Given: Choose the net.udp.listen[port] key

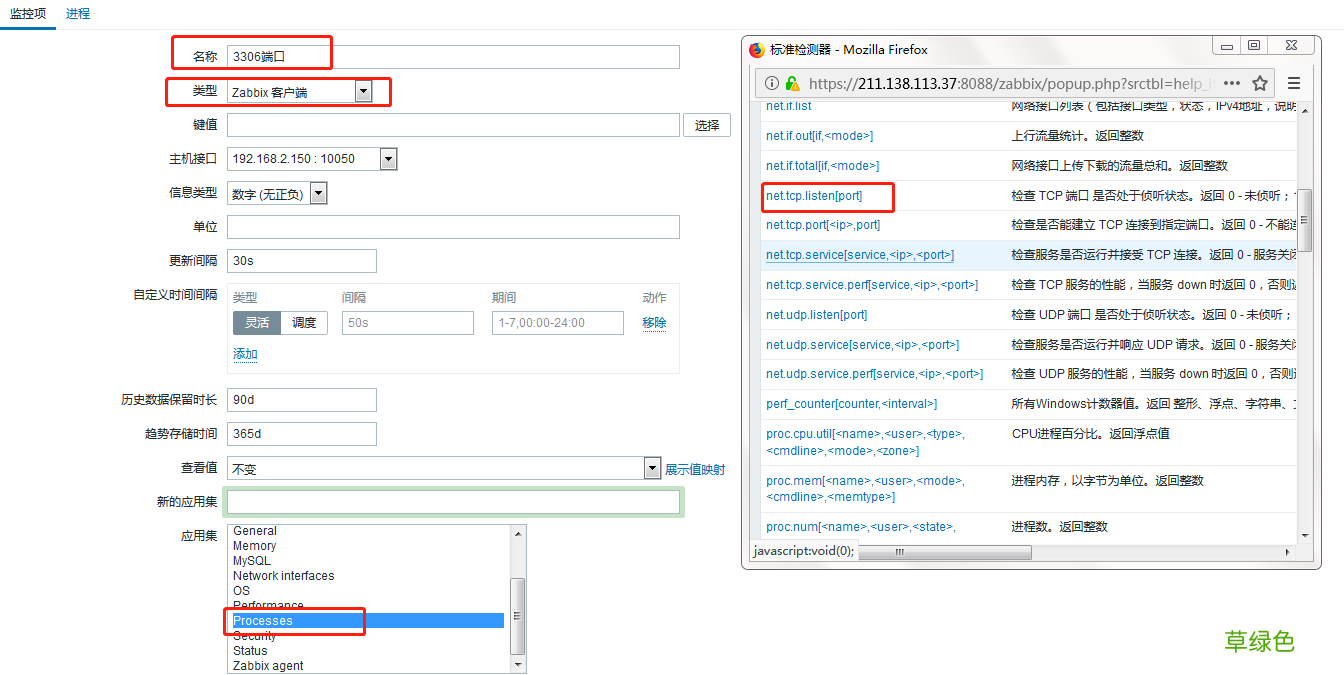Looking at the screenshot, I should (x=816, y=315).
